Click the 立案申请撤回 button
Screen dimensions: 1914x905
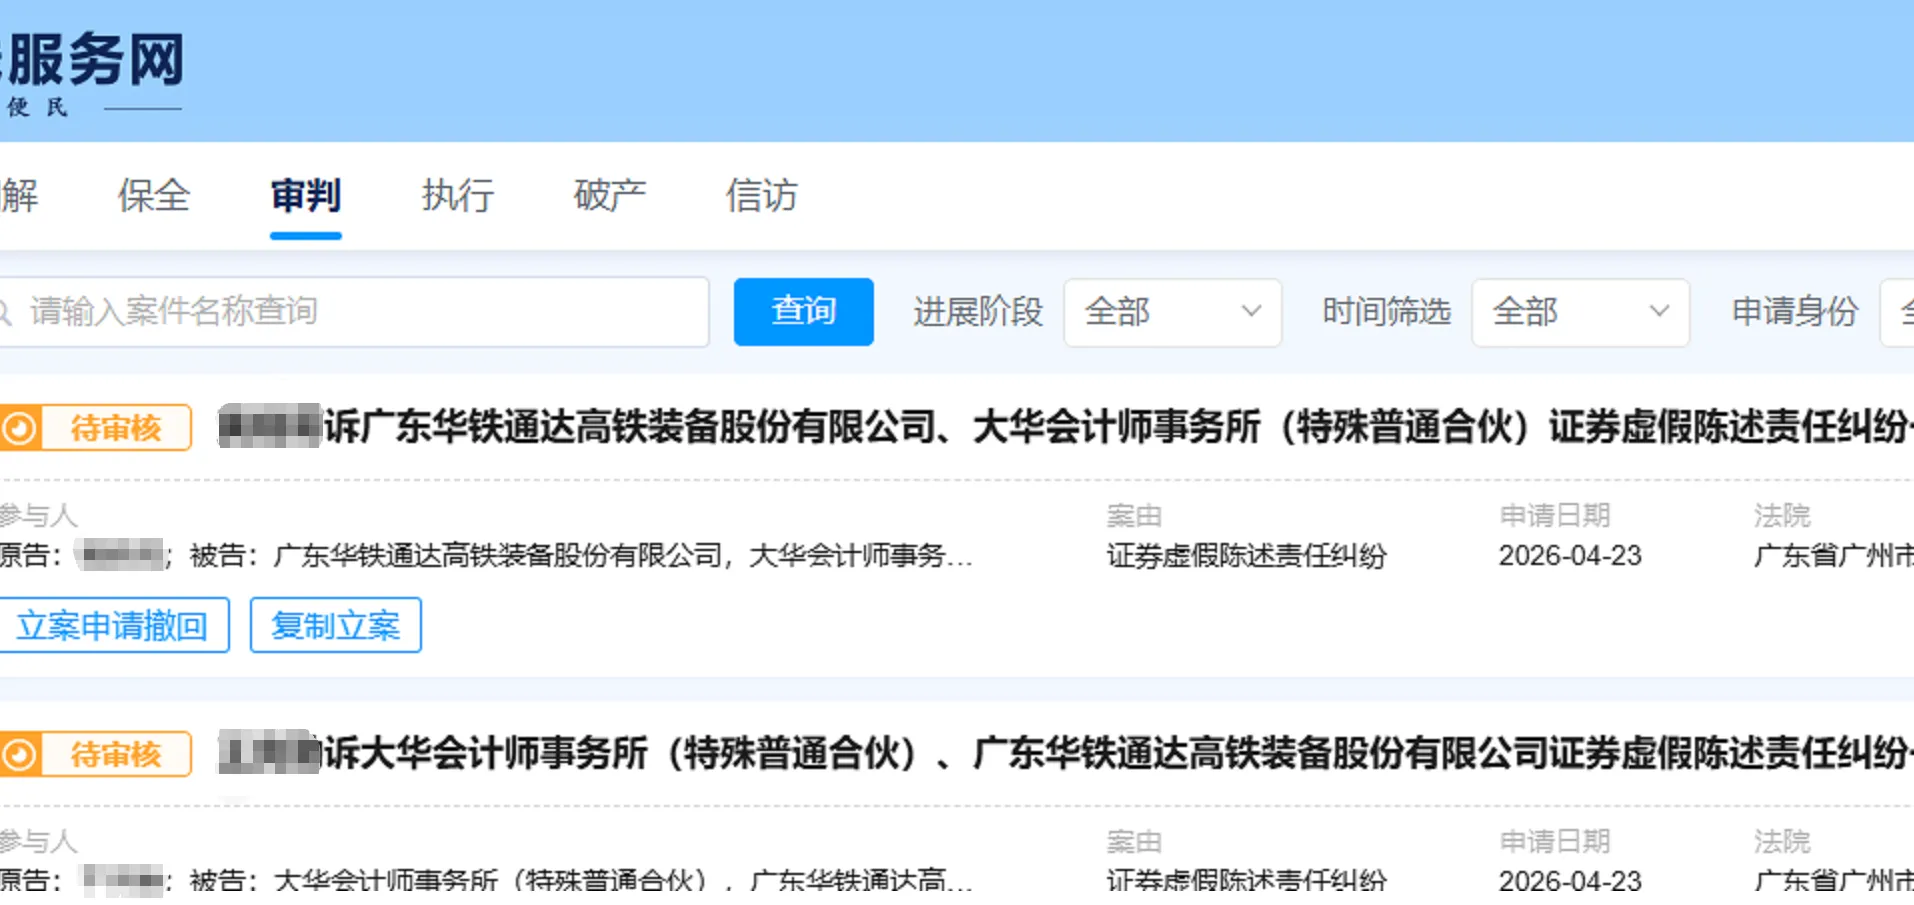click(113, 625)
